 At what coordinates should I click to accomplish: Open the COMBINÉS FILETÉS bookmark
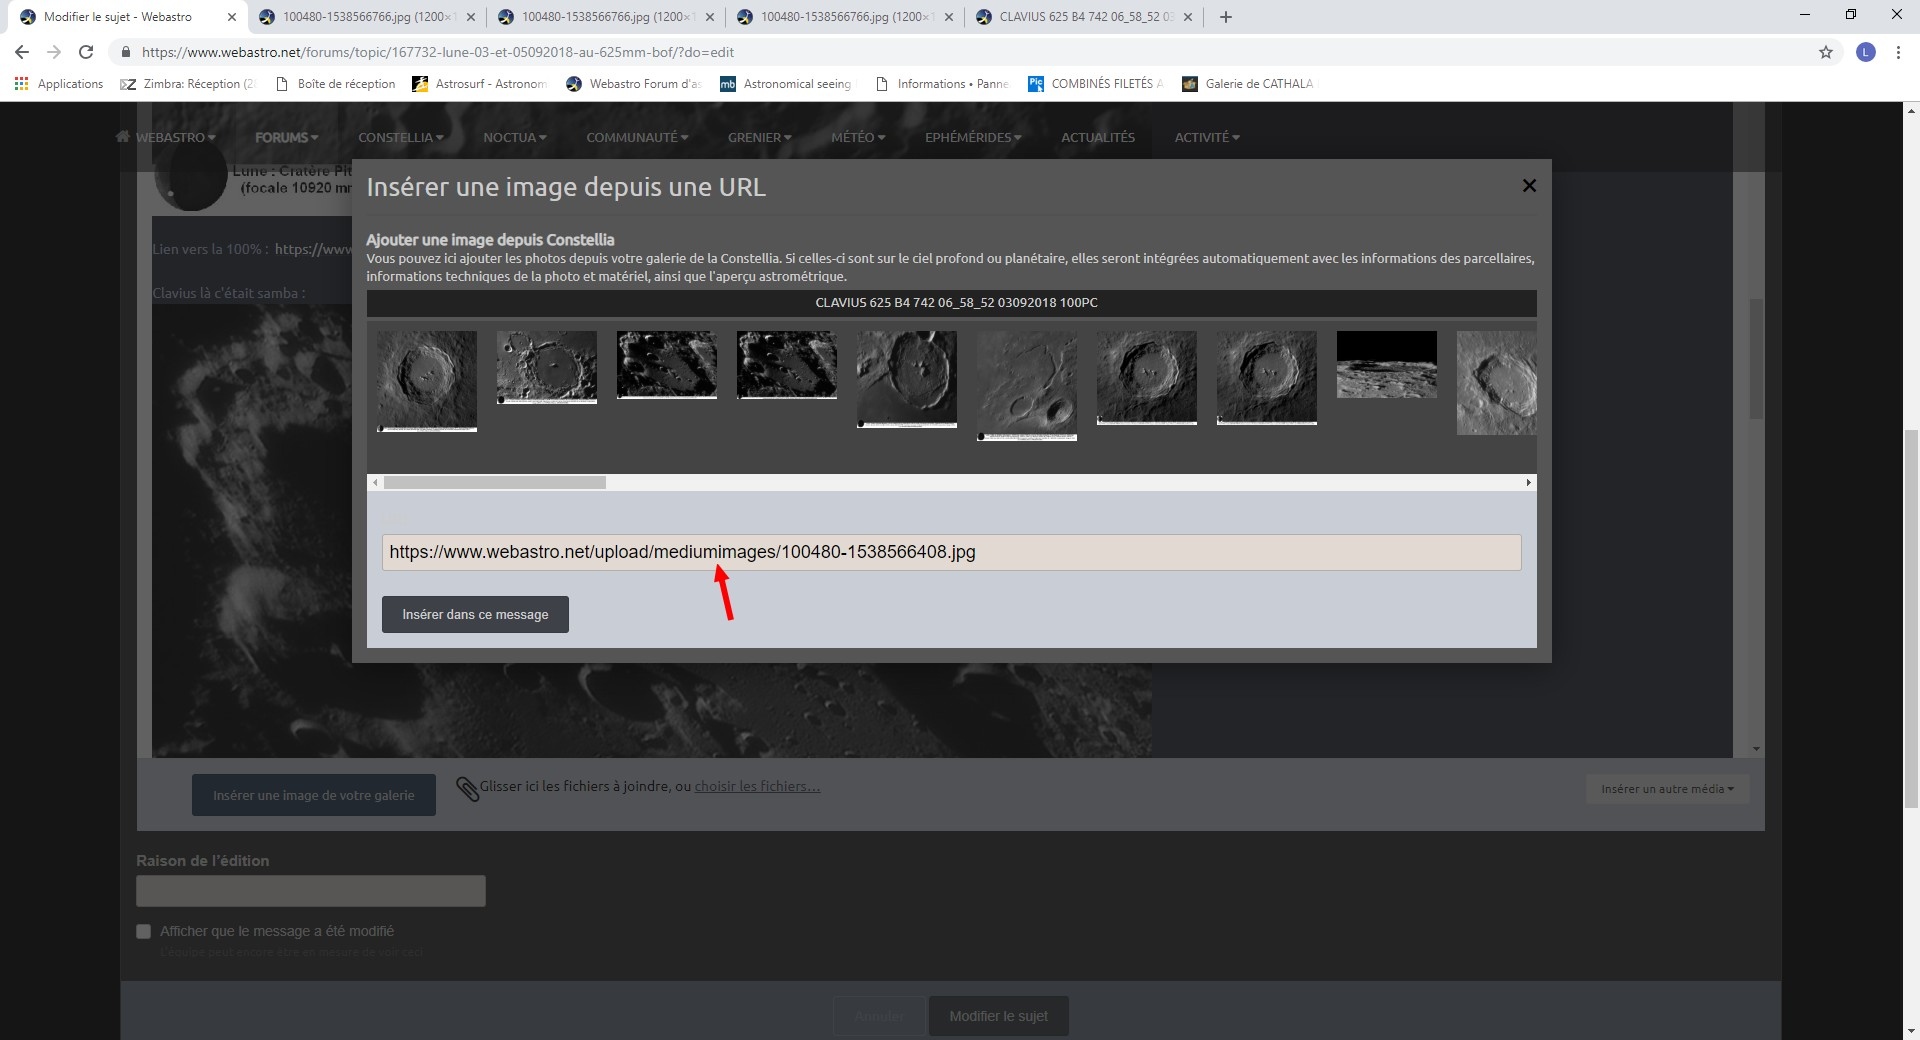point(1096,84)
